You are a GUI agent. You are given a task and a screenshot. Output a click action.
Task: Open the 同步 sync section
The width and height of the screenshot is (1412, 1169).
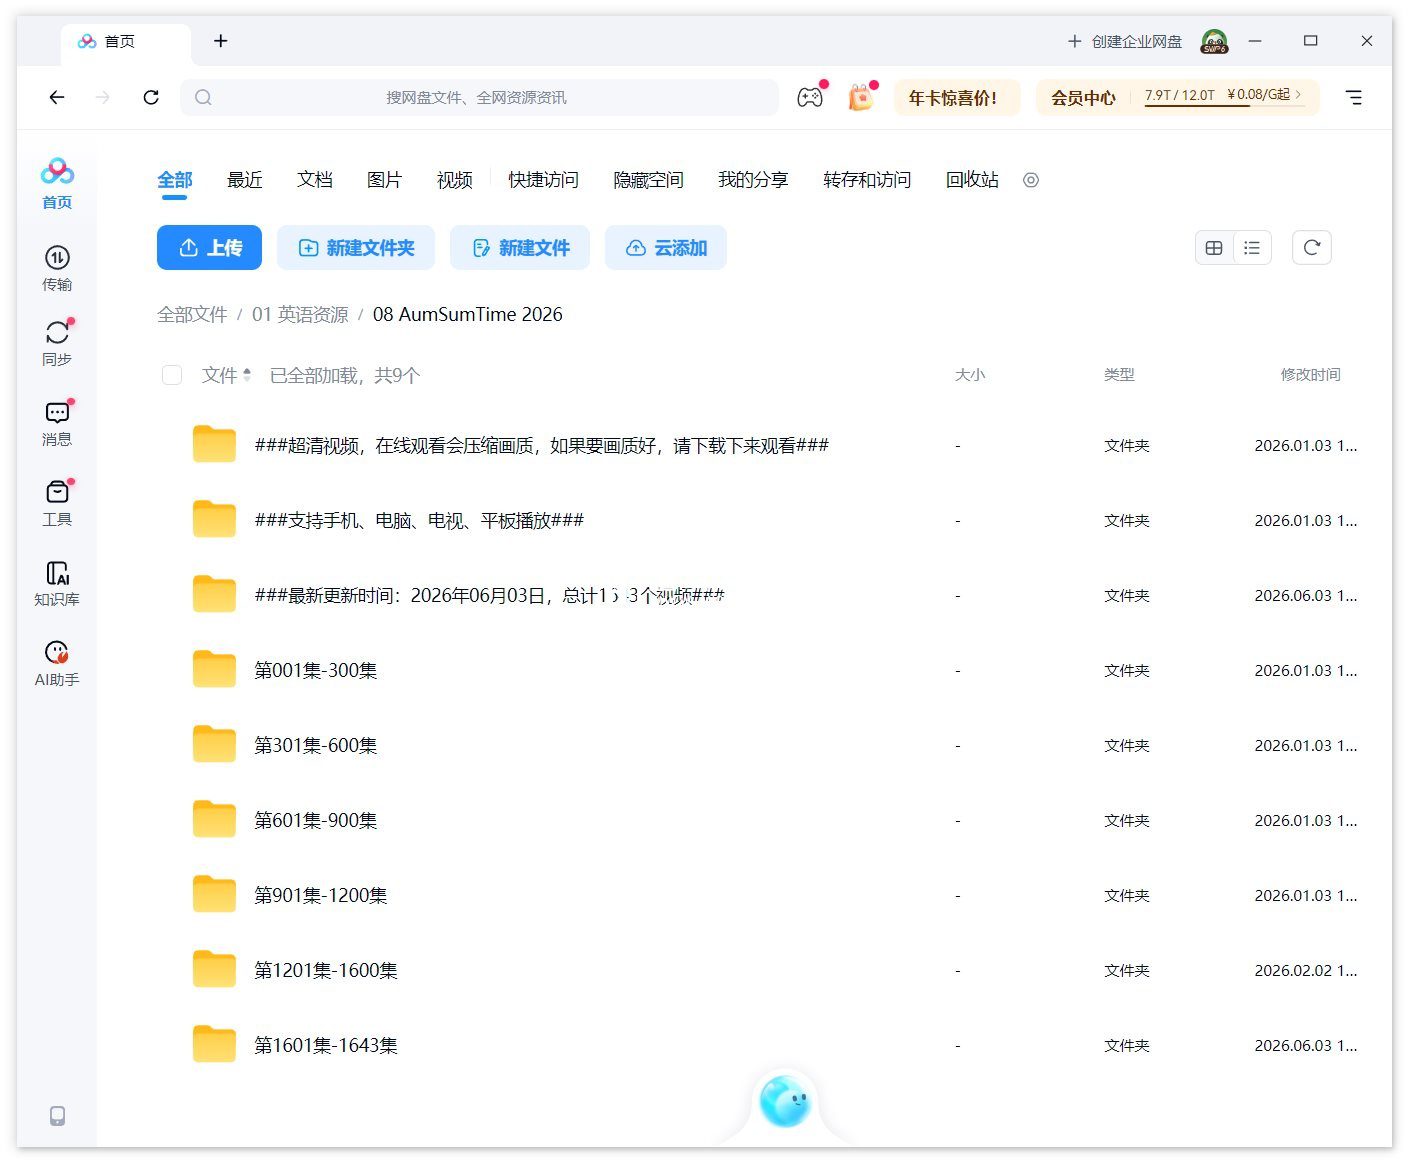click(57, 343)
